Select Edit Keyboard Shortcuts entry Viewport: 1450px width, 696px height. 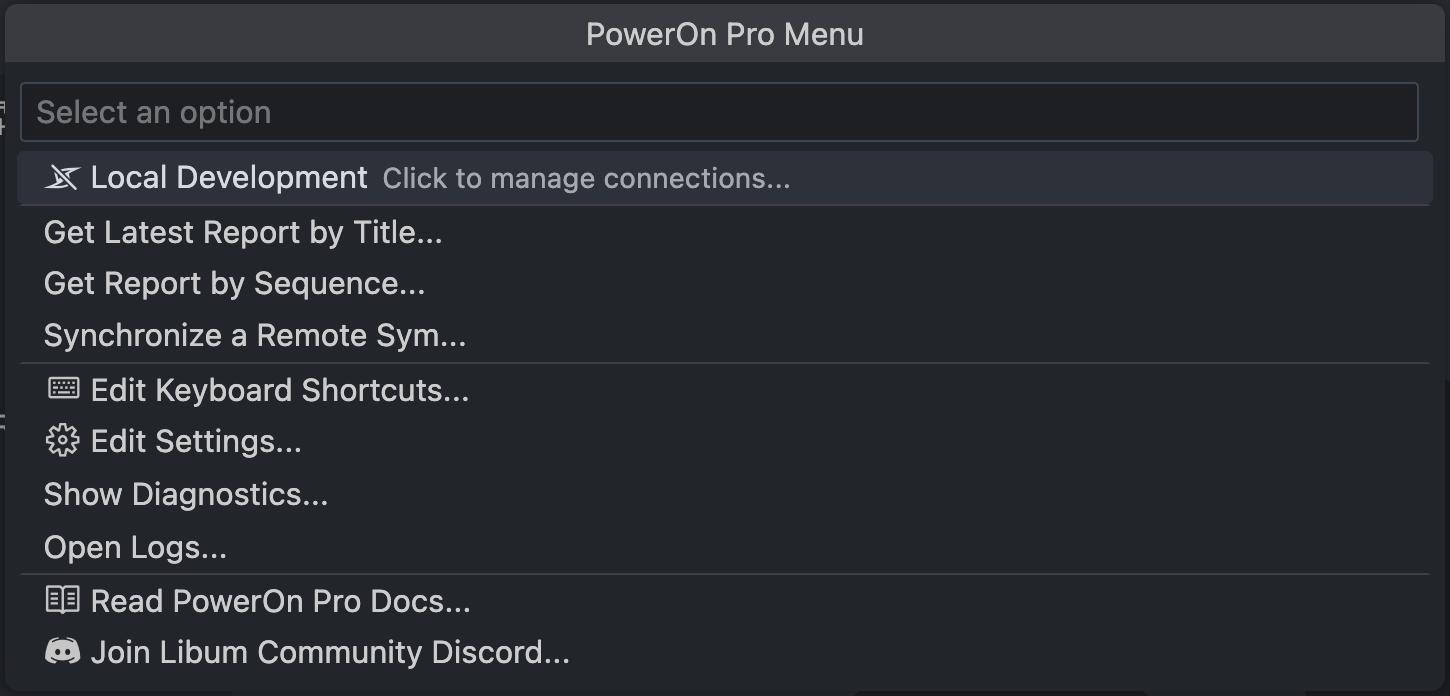point(278,388)
